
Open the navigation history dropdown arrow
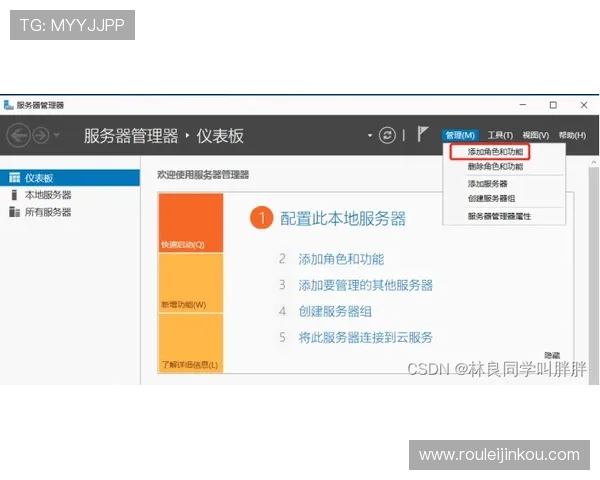pyautogui.click(x=57, y=135)
